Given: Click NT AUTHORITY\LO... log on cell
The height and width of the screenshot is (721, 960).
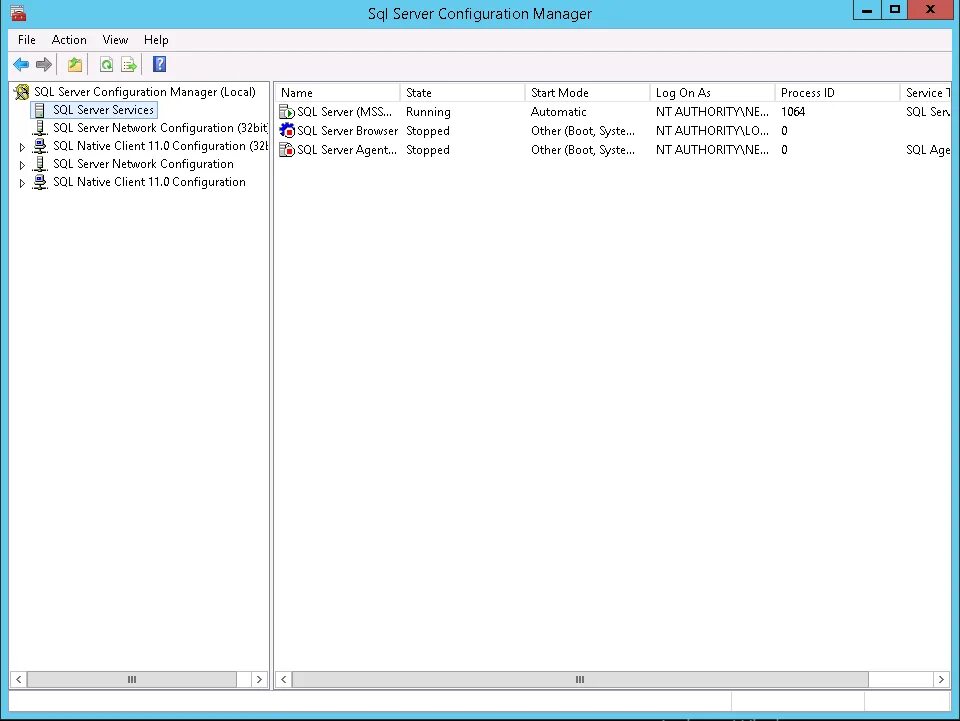Looking at the screenshot, I should [712, 130].
